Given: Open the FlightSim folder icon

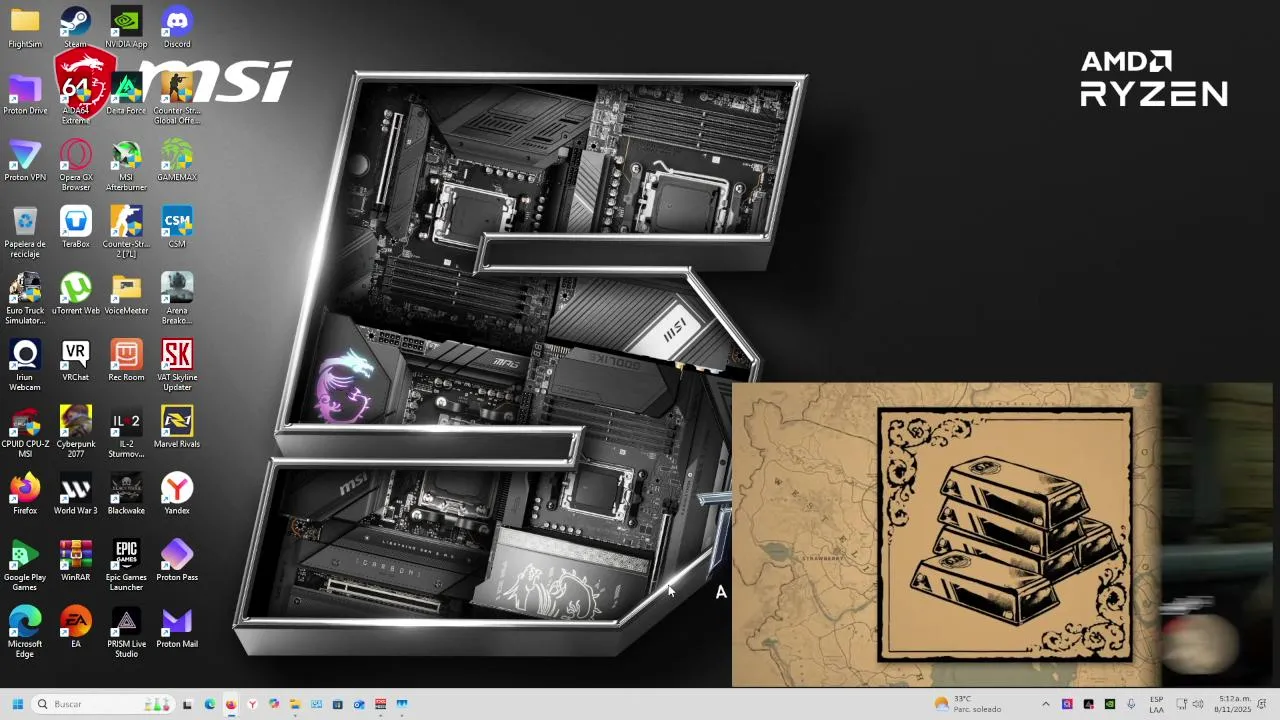Looking at the screenshot, I should coord(25,27).
